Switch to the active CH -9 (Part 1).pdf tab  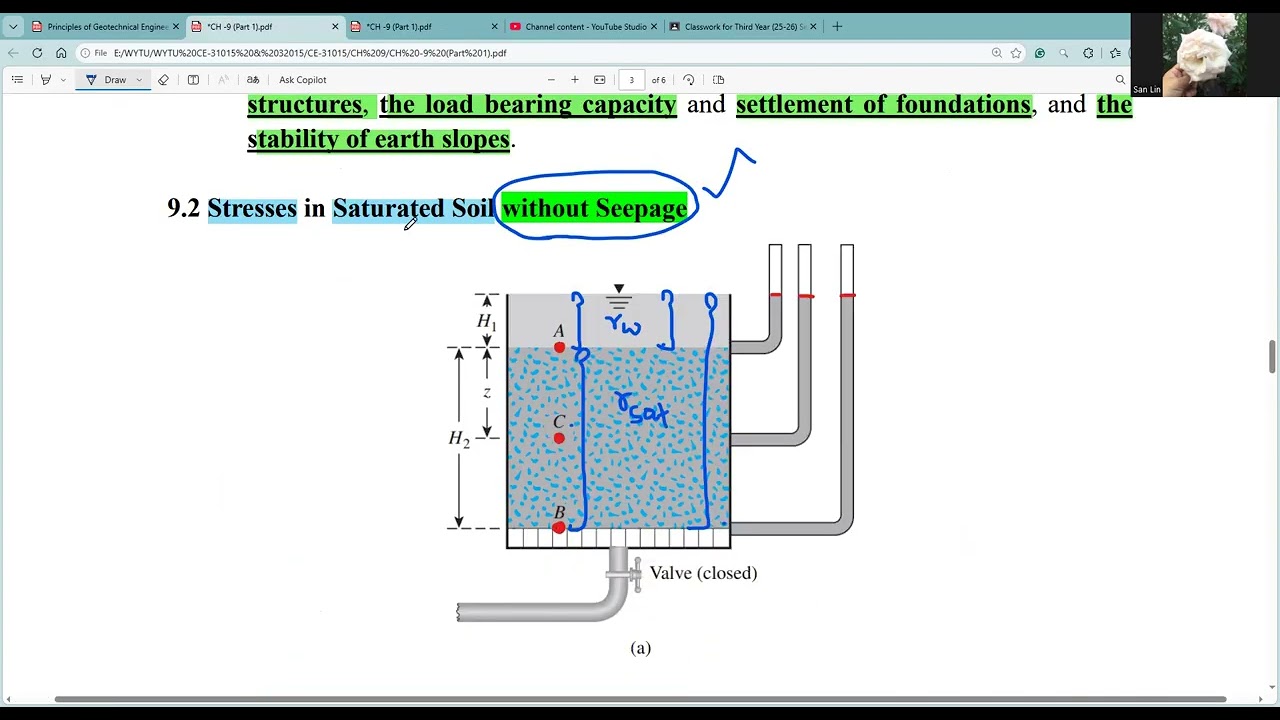pos(263,27)
